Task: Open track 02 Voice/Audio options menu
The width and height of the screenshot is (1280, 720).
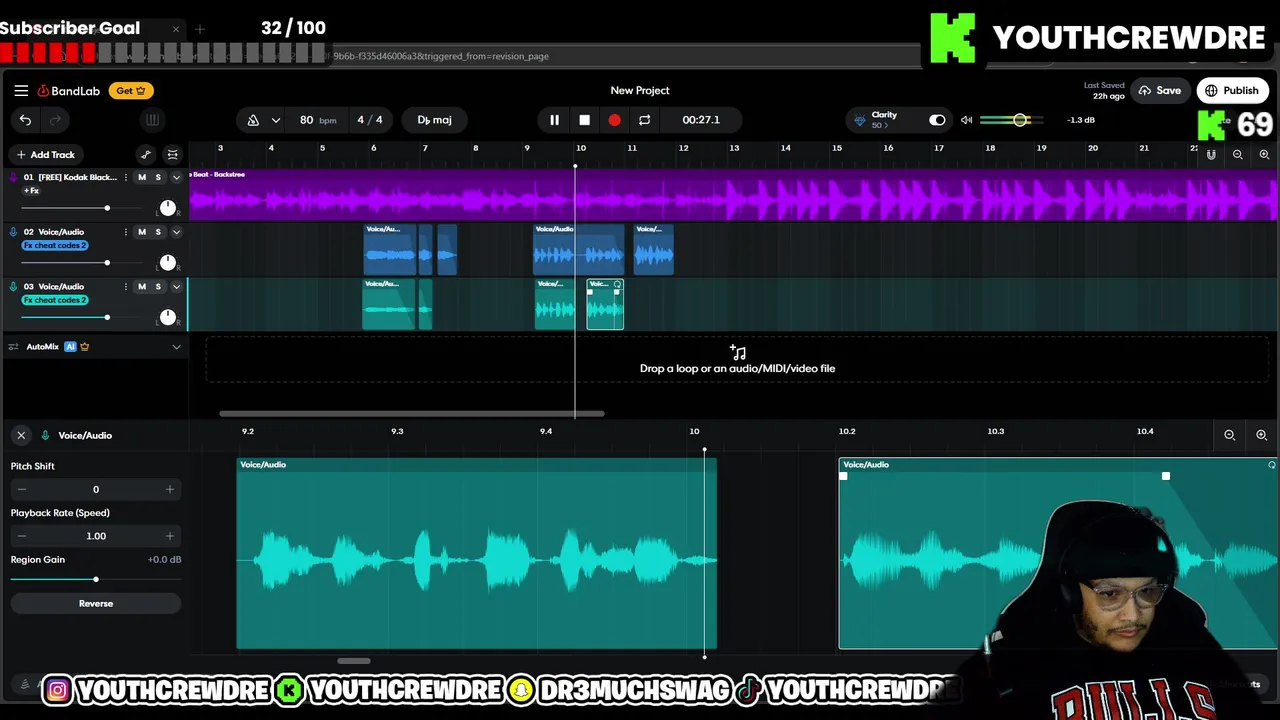Action: point(126,232)
